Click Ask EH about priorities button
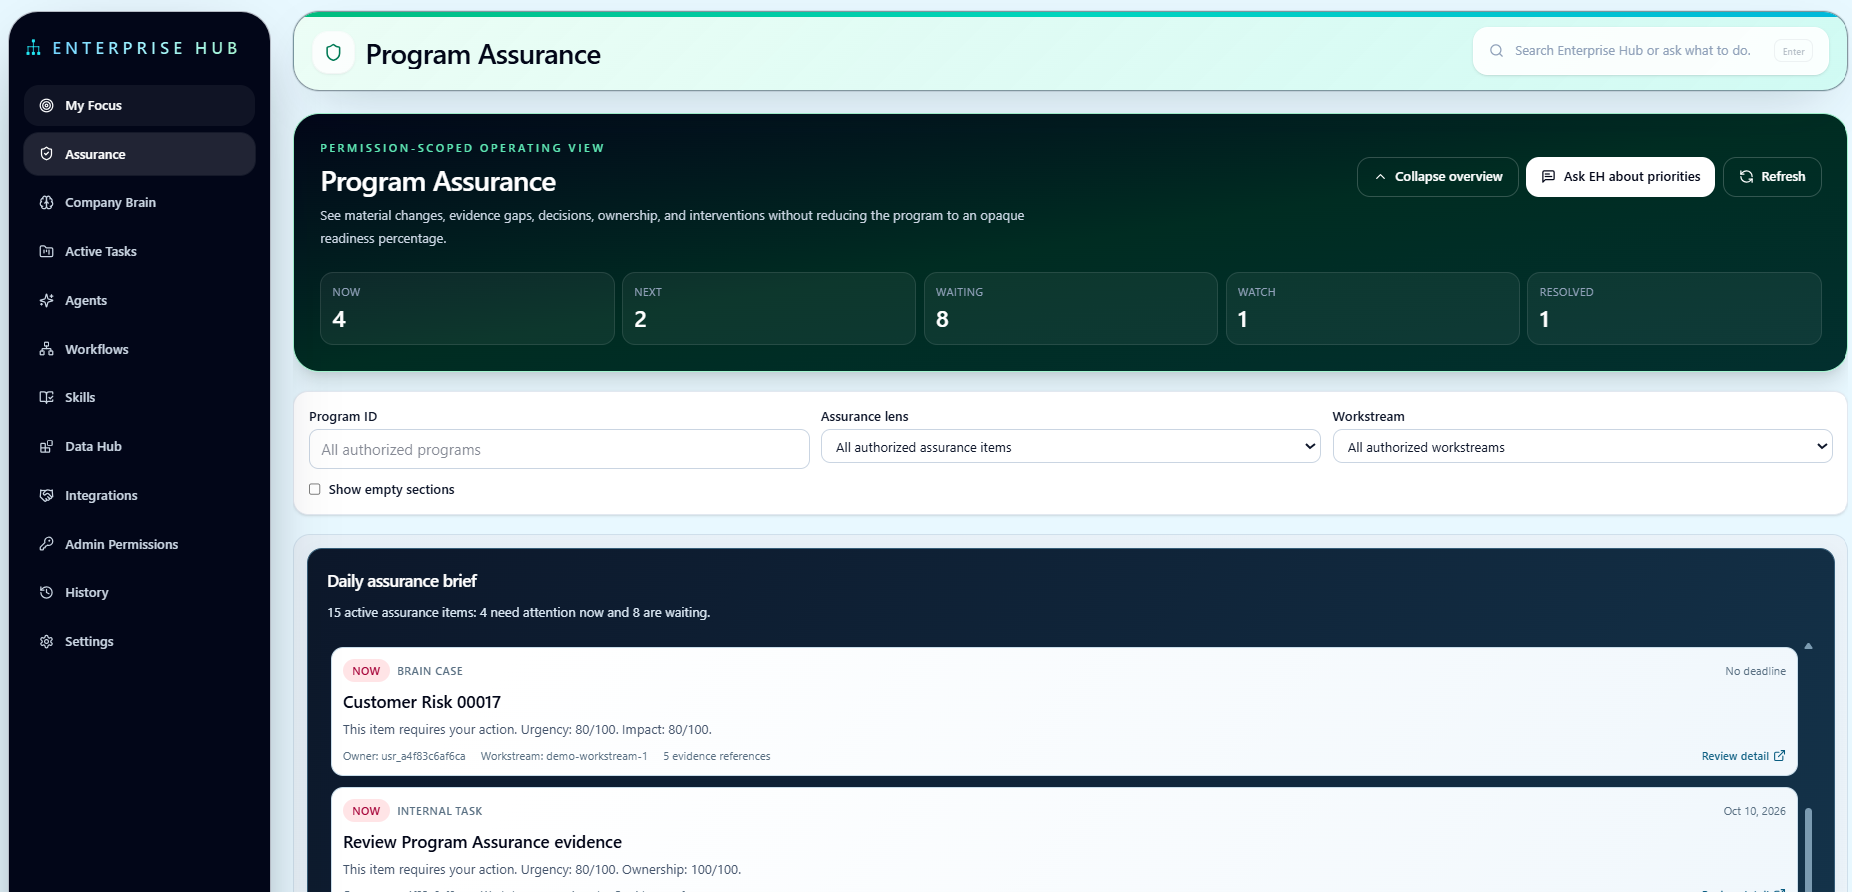The height and width of the screenshot is (892, 1852). click(x=1620, y=177)
